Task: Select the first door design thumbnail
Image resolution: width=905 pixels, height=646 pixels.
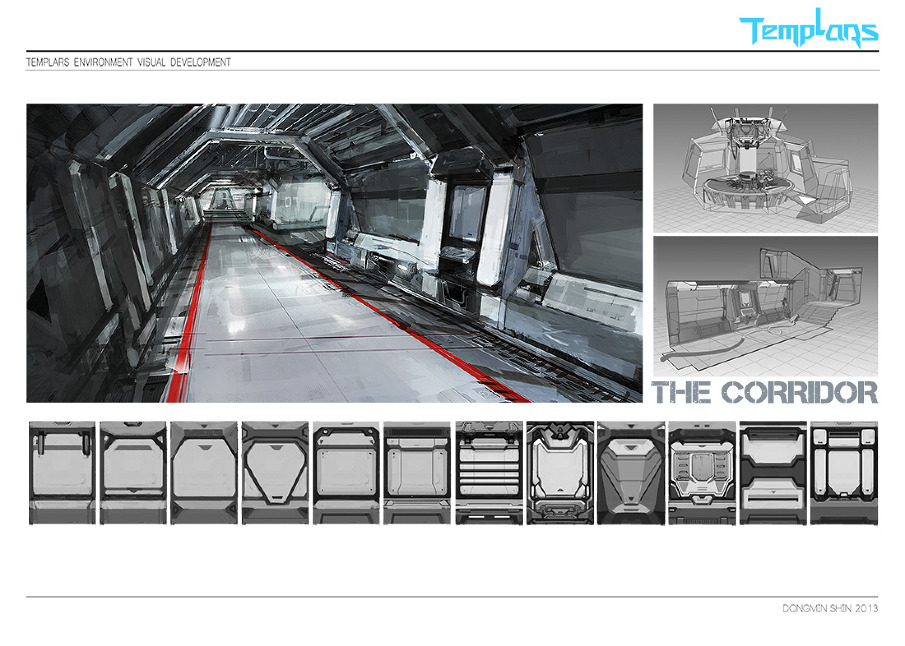Action: coord(62,472)
